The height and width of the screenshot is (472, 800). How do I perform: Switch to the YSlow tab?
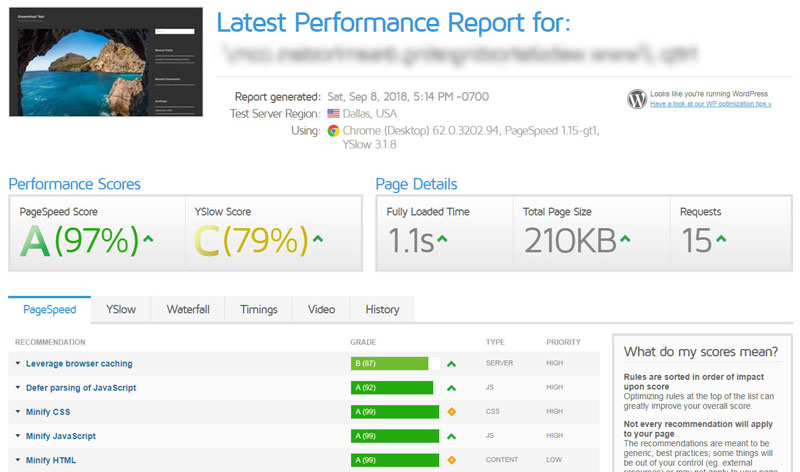click(121, 310)
